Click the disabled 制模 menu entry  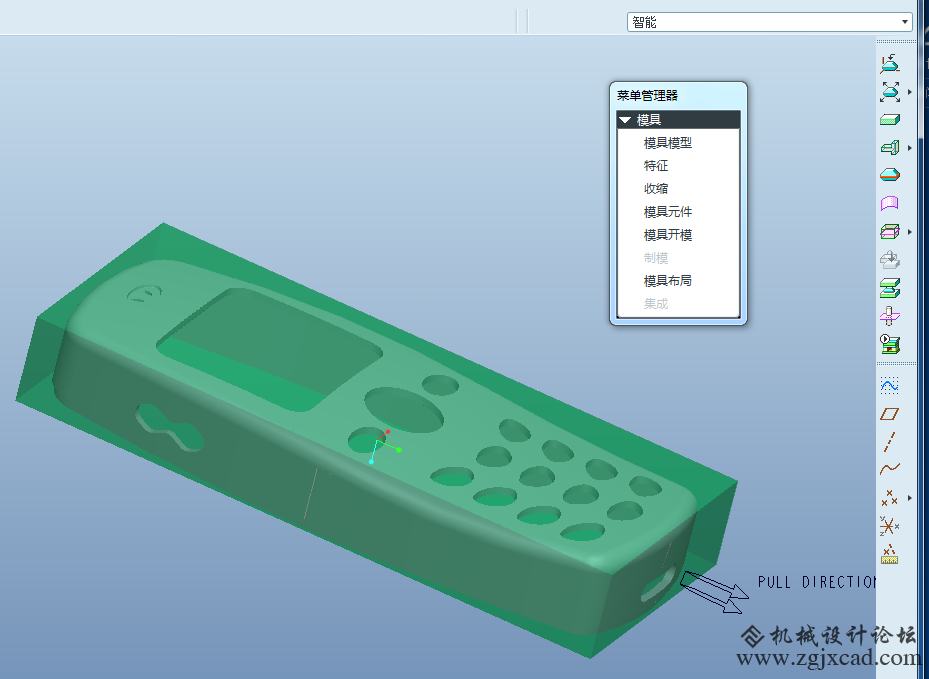pos(656,258)
